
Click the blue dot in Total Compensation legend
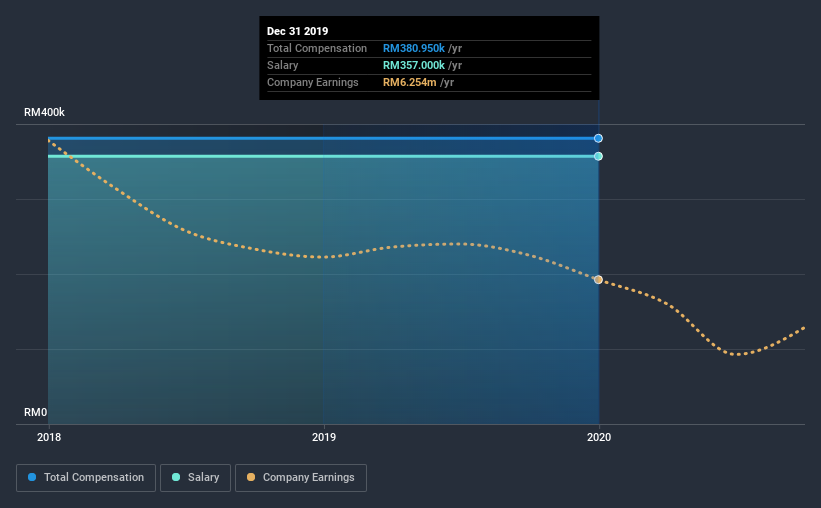point(32,477)
